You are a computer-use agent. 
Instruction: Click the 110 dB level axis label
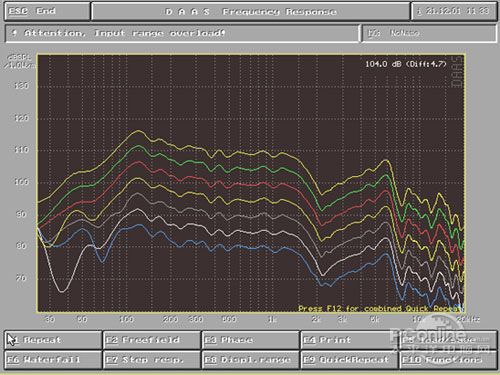point(22,150)
